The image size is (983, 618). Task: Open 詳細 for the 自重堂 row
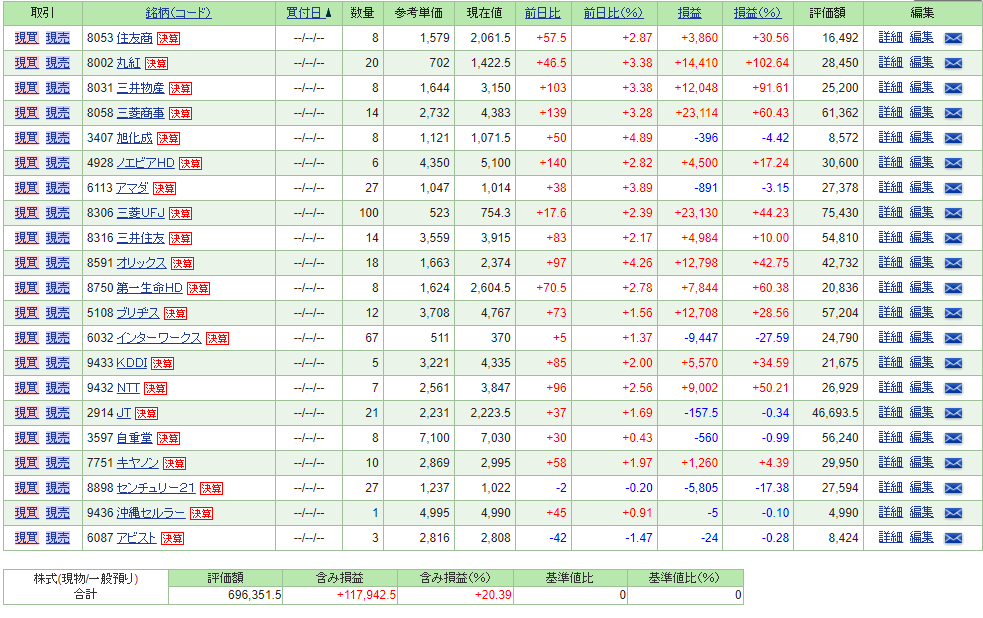[x=890, y=437]
